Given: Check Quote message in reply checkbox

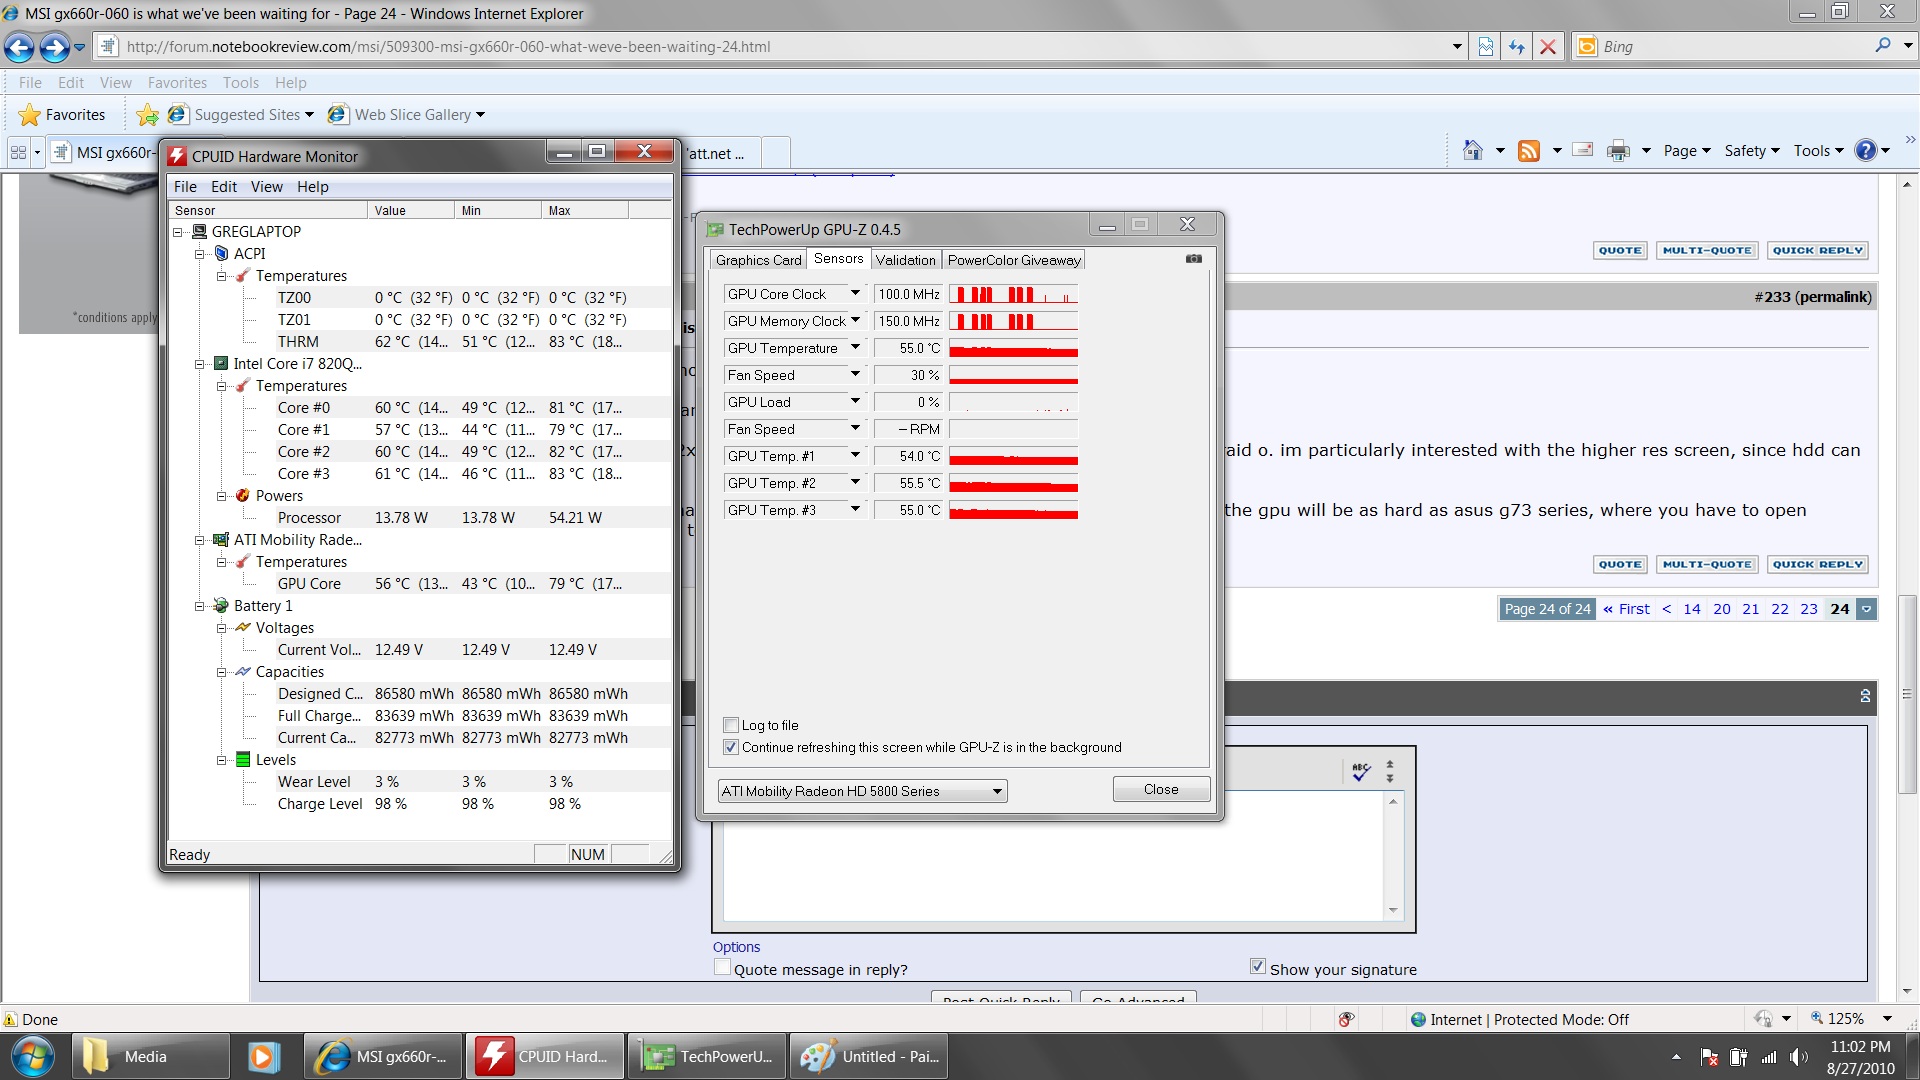Looking at the screenshot, I should point(722,968).
